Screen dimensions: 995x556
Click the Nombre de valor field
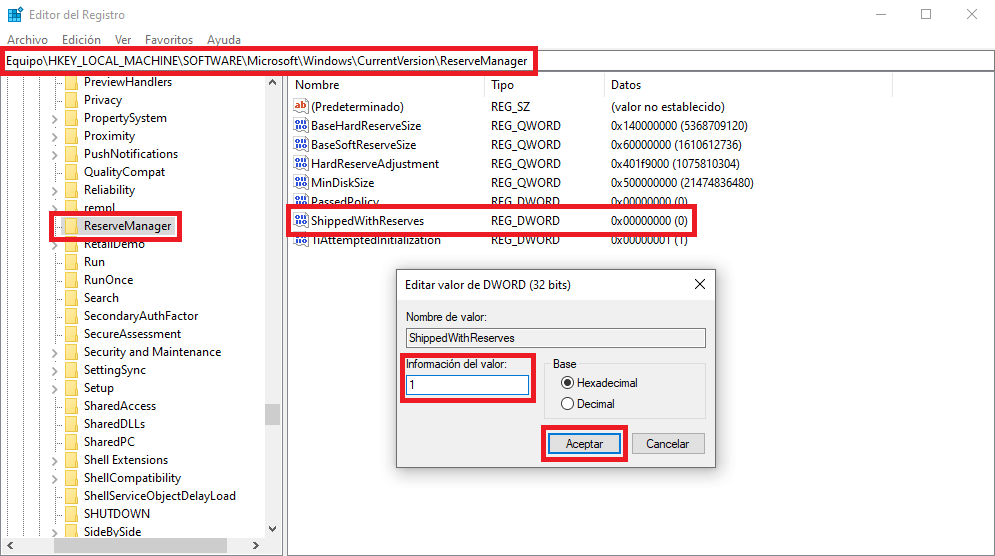[555, 338]
